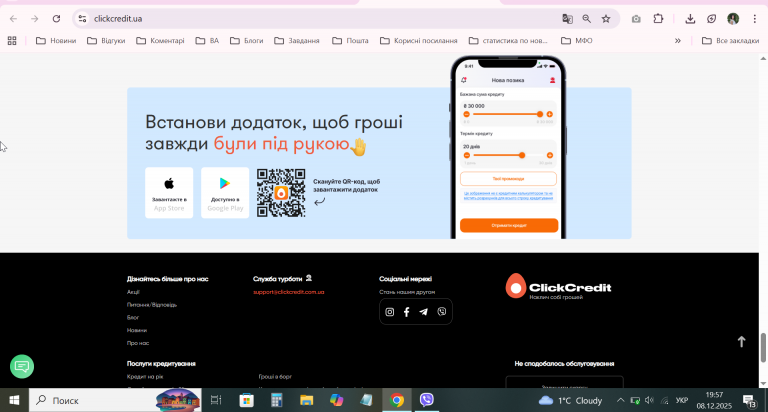Open the Блог footer link
Viewport: 768px width, 412px height.
133,317
